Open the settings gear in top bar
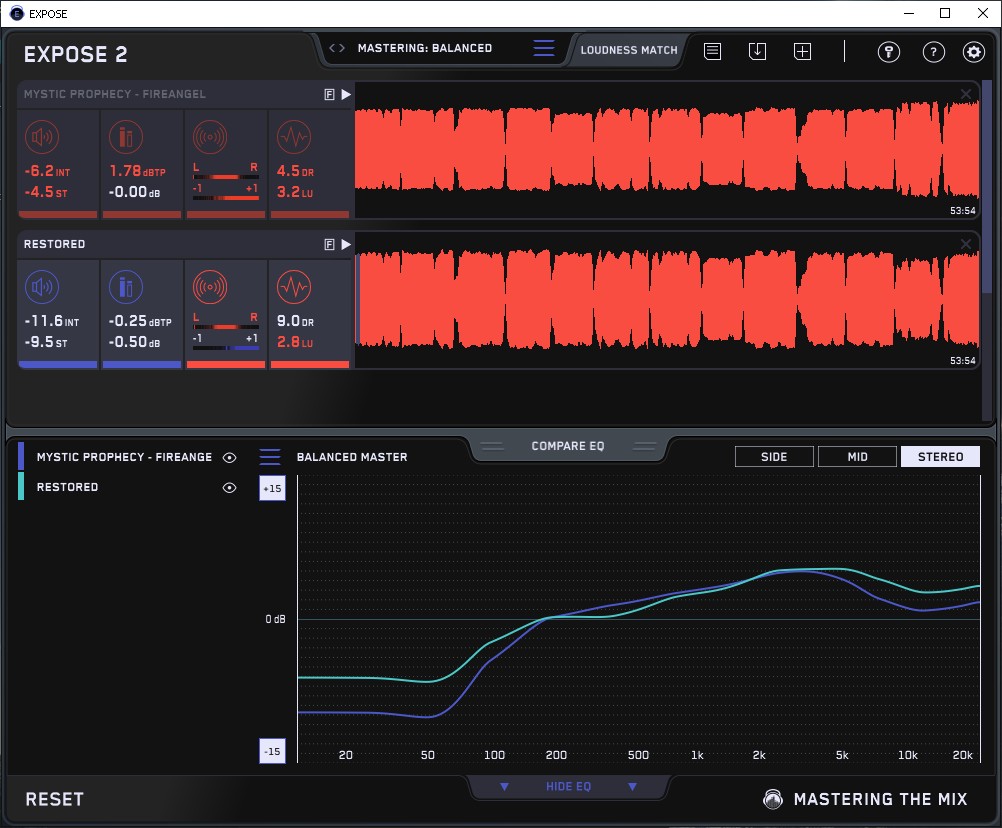The width and height of the screenshot is (1002, 828). (x=973, y=52)
